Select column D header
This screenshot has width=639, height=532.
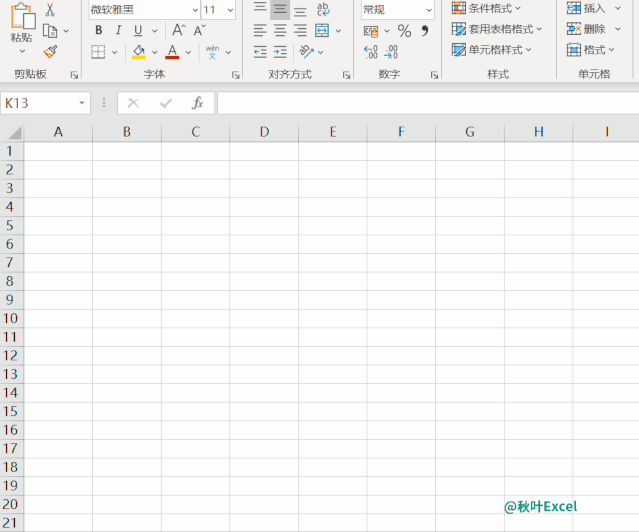click(x=264, y=132)
